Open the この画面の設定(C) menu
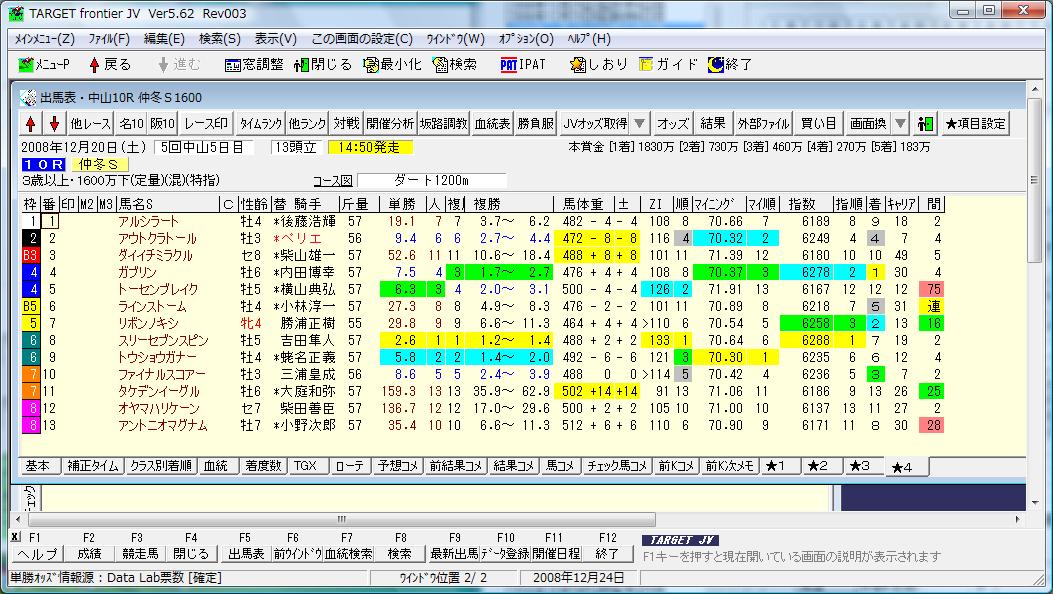Image resolution: width=1053 pixels, height=594 pixels. tap(362, 39)
